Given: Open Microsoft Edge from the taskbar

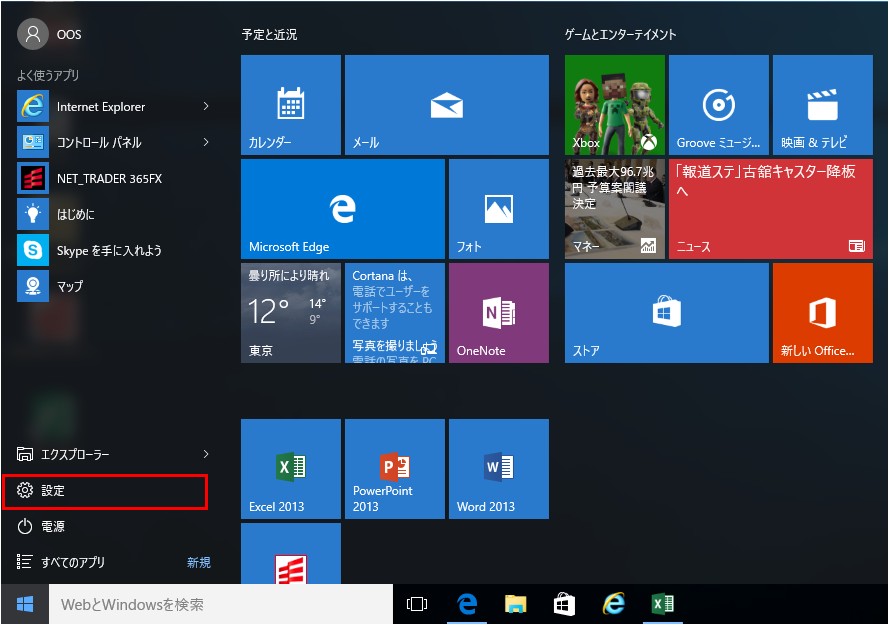Looking at the screenshot, I should pos(467,605).
